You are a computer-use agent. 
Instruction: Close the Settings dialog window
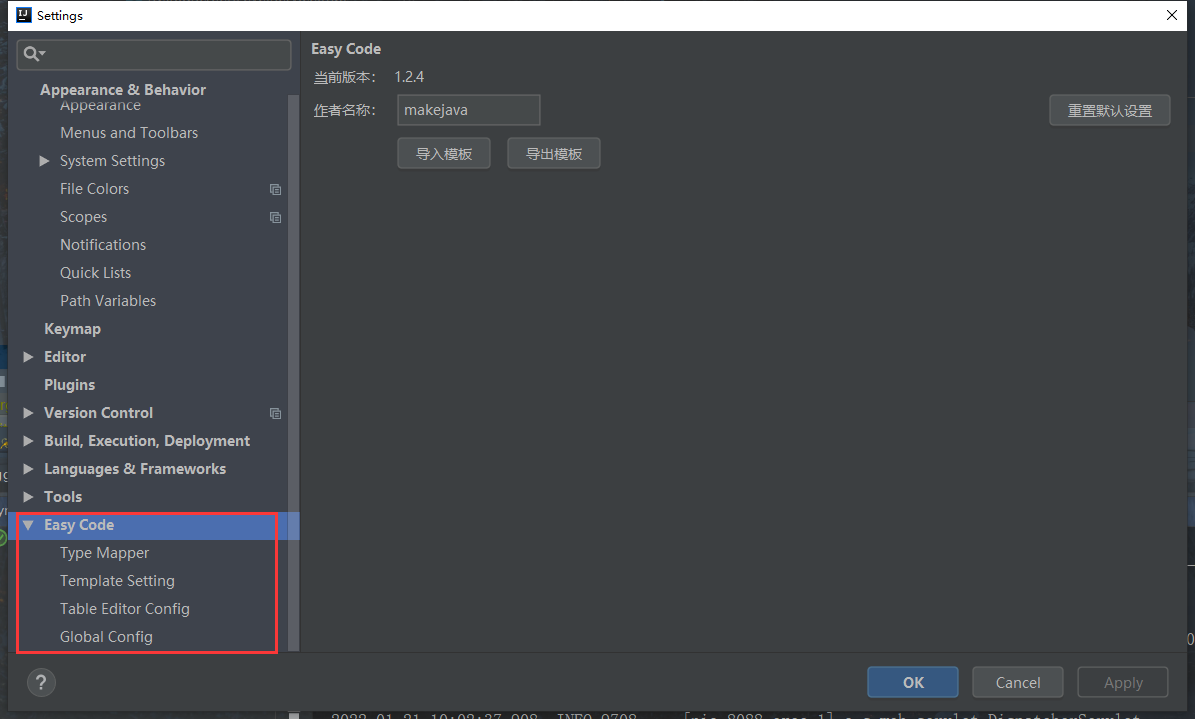(1171, 15)
